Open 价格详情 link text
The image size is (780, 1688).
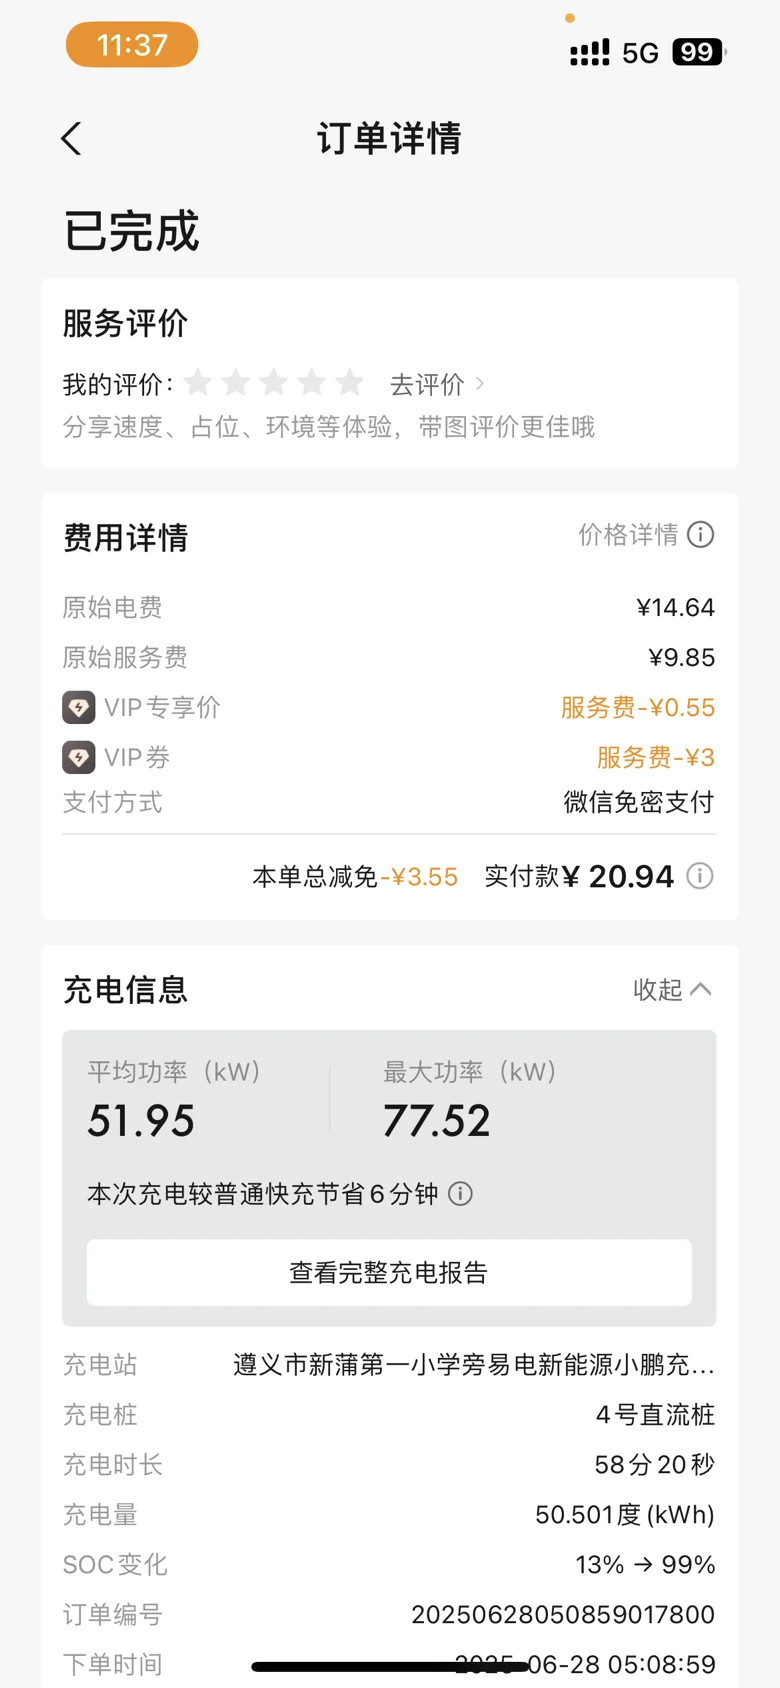(628, 535)
